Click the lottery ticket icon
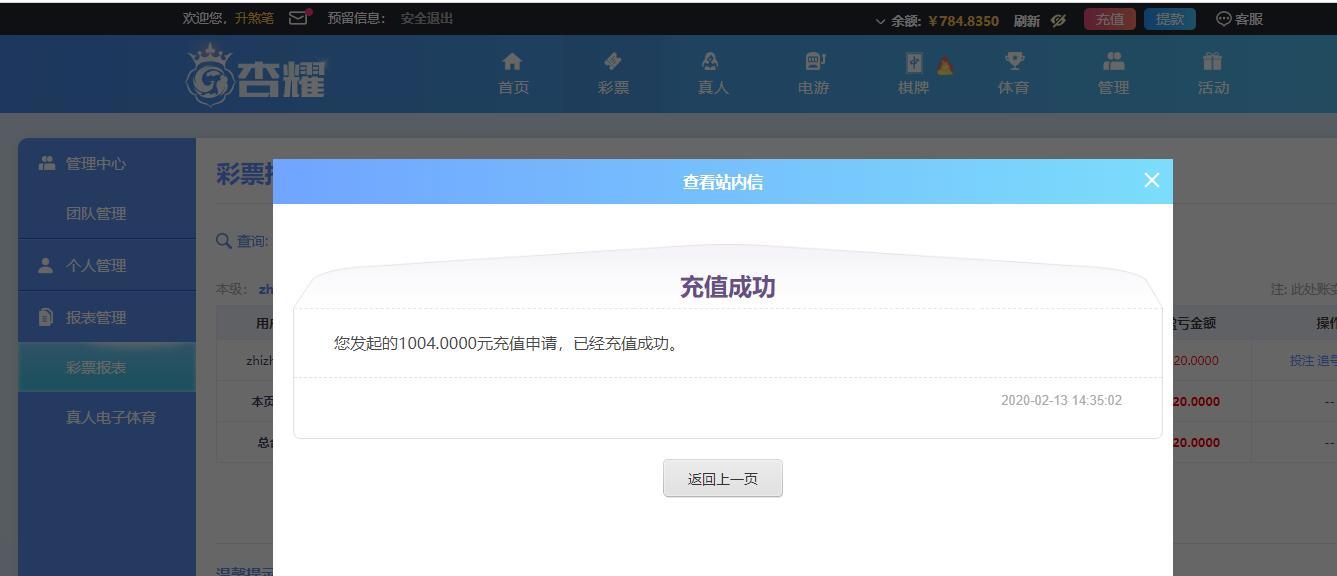The height and width of the screenshot is (576, 1337). click(x=613, y=62)
